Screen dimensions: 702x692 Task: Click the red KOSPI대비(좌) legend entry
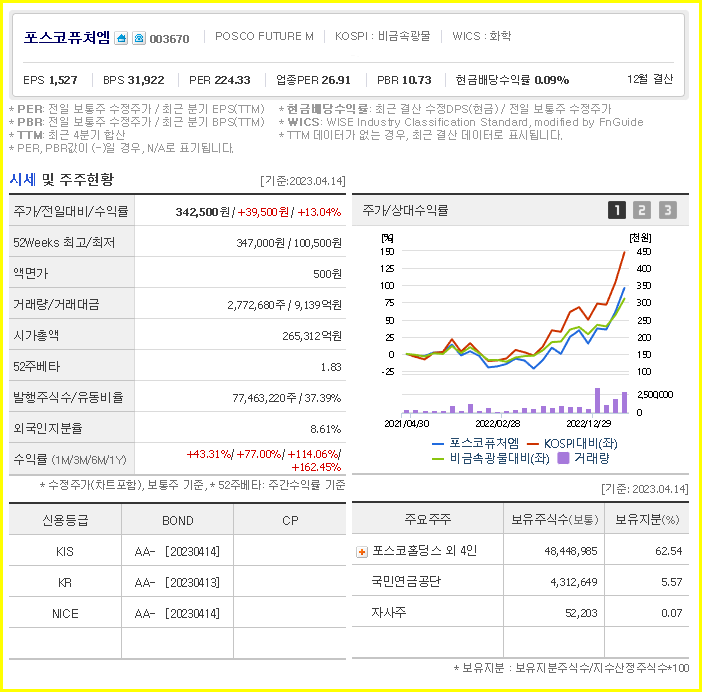(x=572, y=443)
